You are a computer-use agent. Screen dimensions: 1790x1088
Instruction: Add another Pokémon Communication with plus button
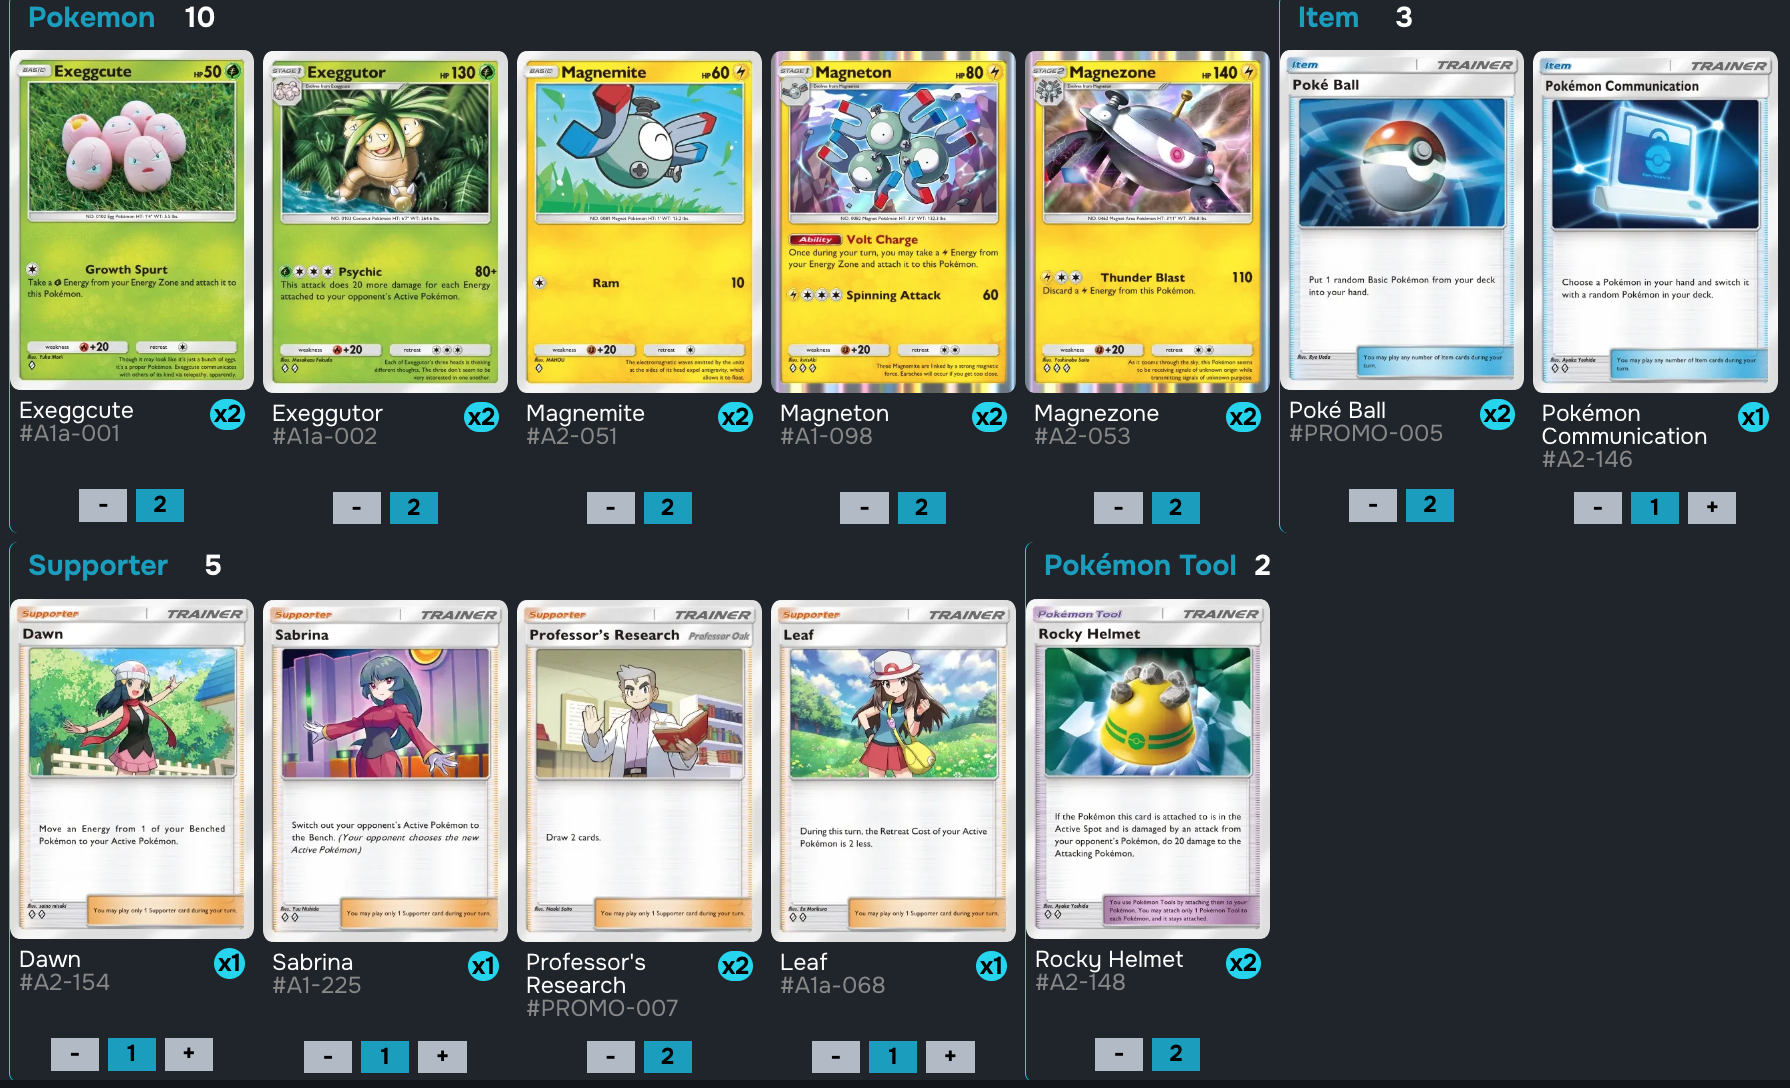tap(1712, 507)
